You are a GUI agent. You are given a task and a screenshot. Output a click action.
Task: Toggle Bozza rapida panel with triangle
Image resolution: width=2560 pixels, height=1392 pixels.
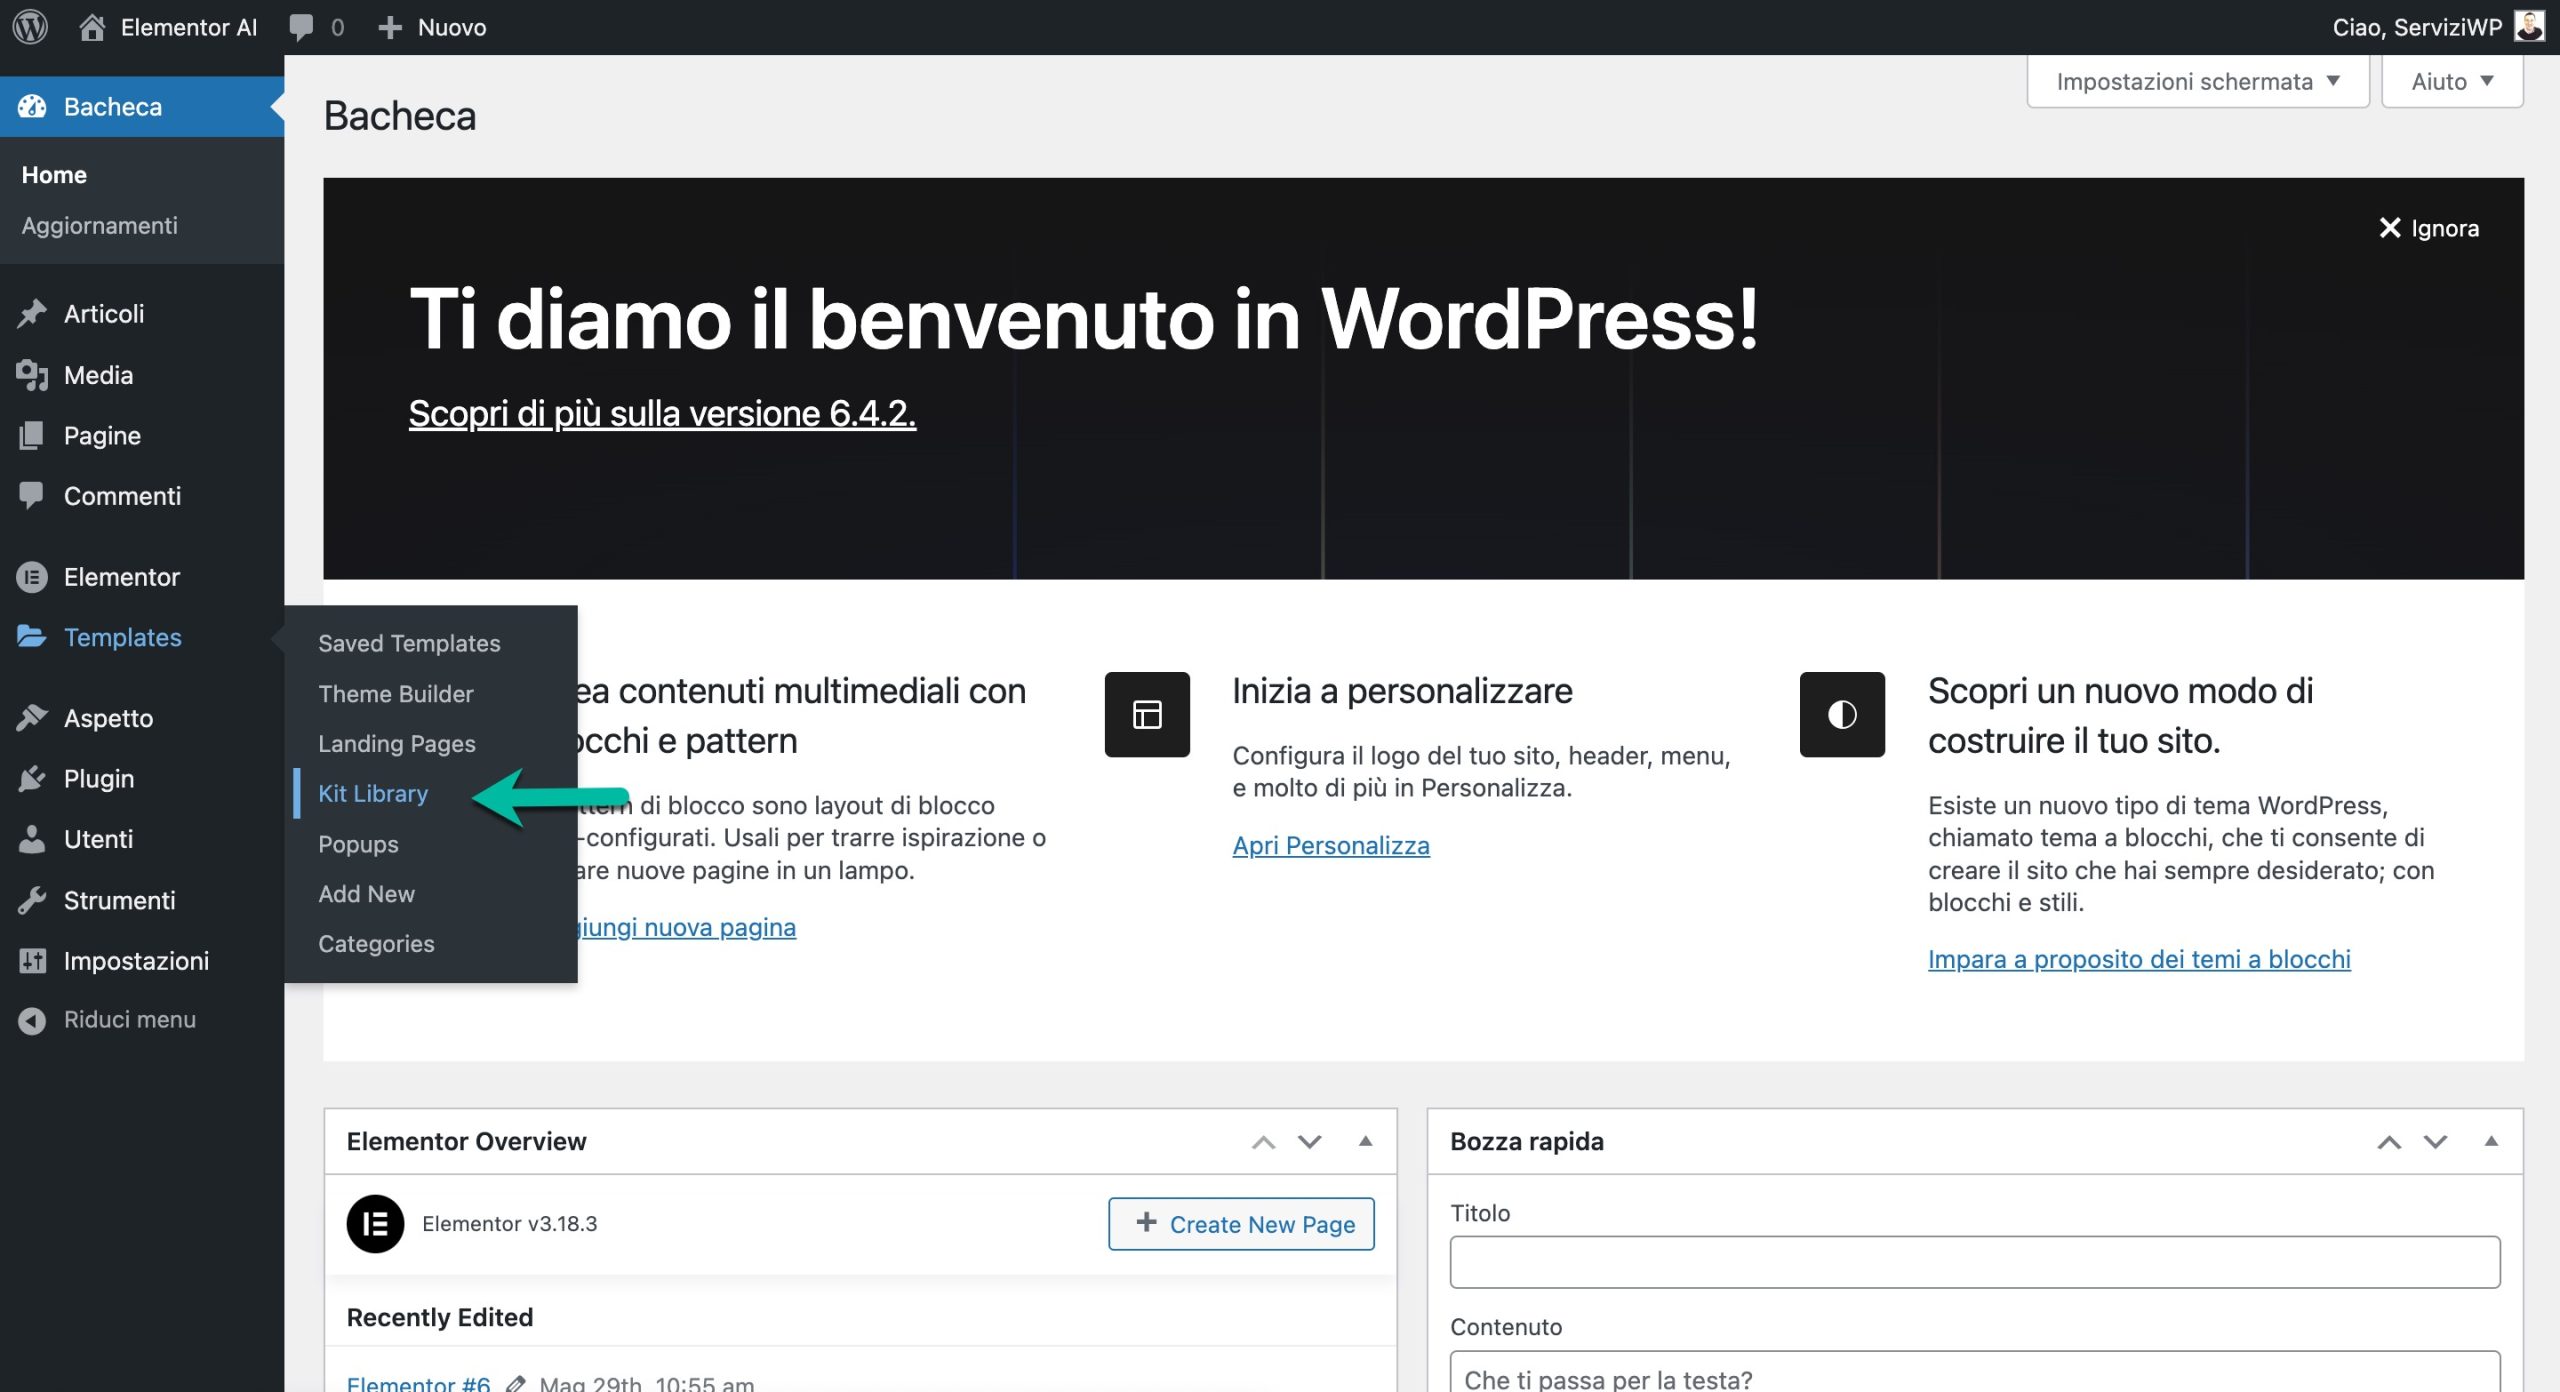coord(2491,1141)
